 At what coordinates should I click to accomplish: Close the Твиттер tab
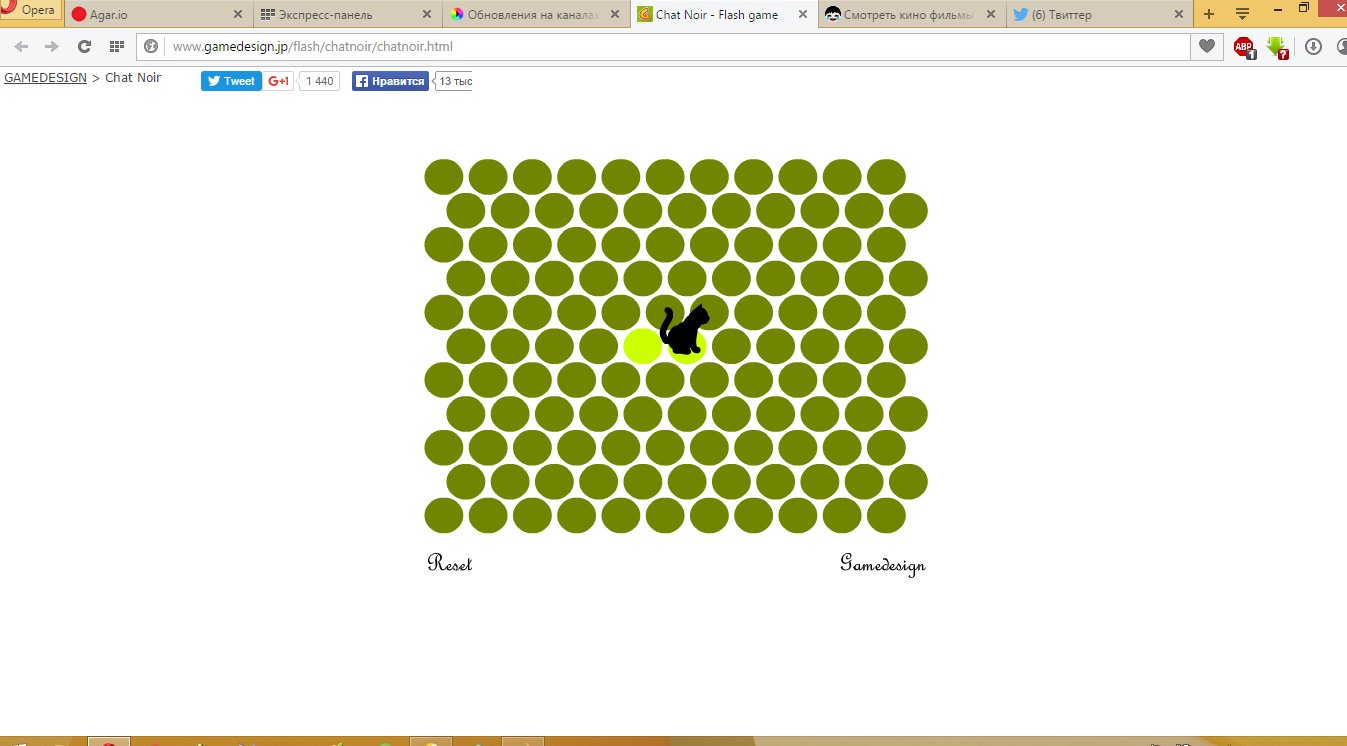pos(1179,15)
